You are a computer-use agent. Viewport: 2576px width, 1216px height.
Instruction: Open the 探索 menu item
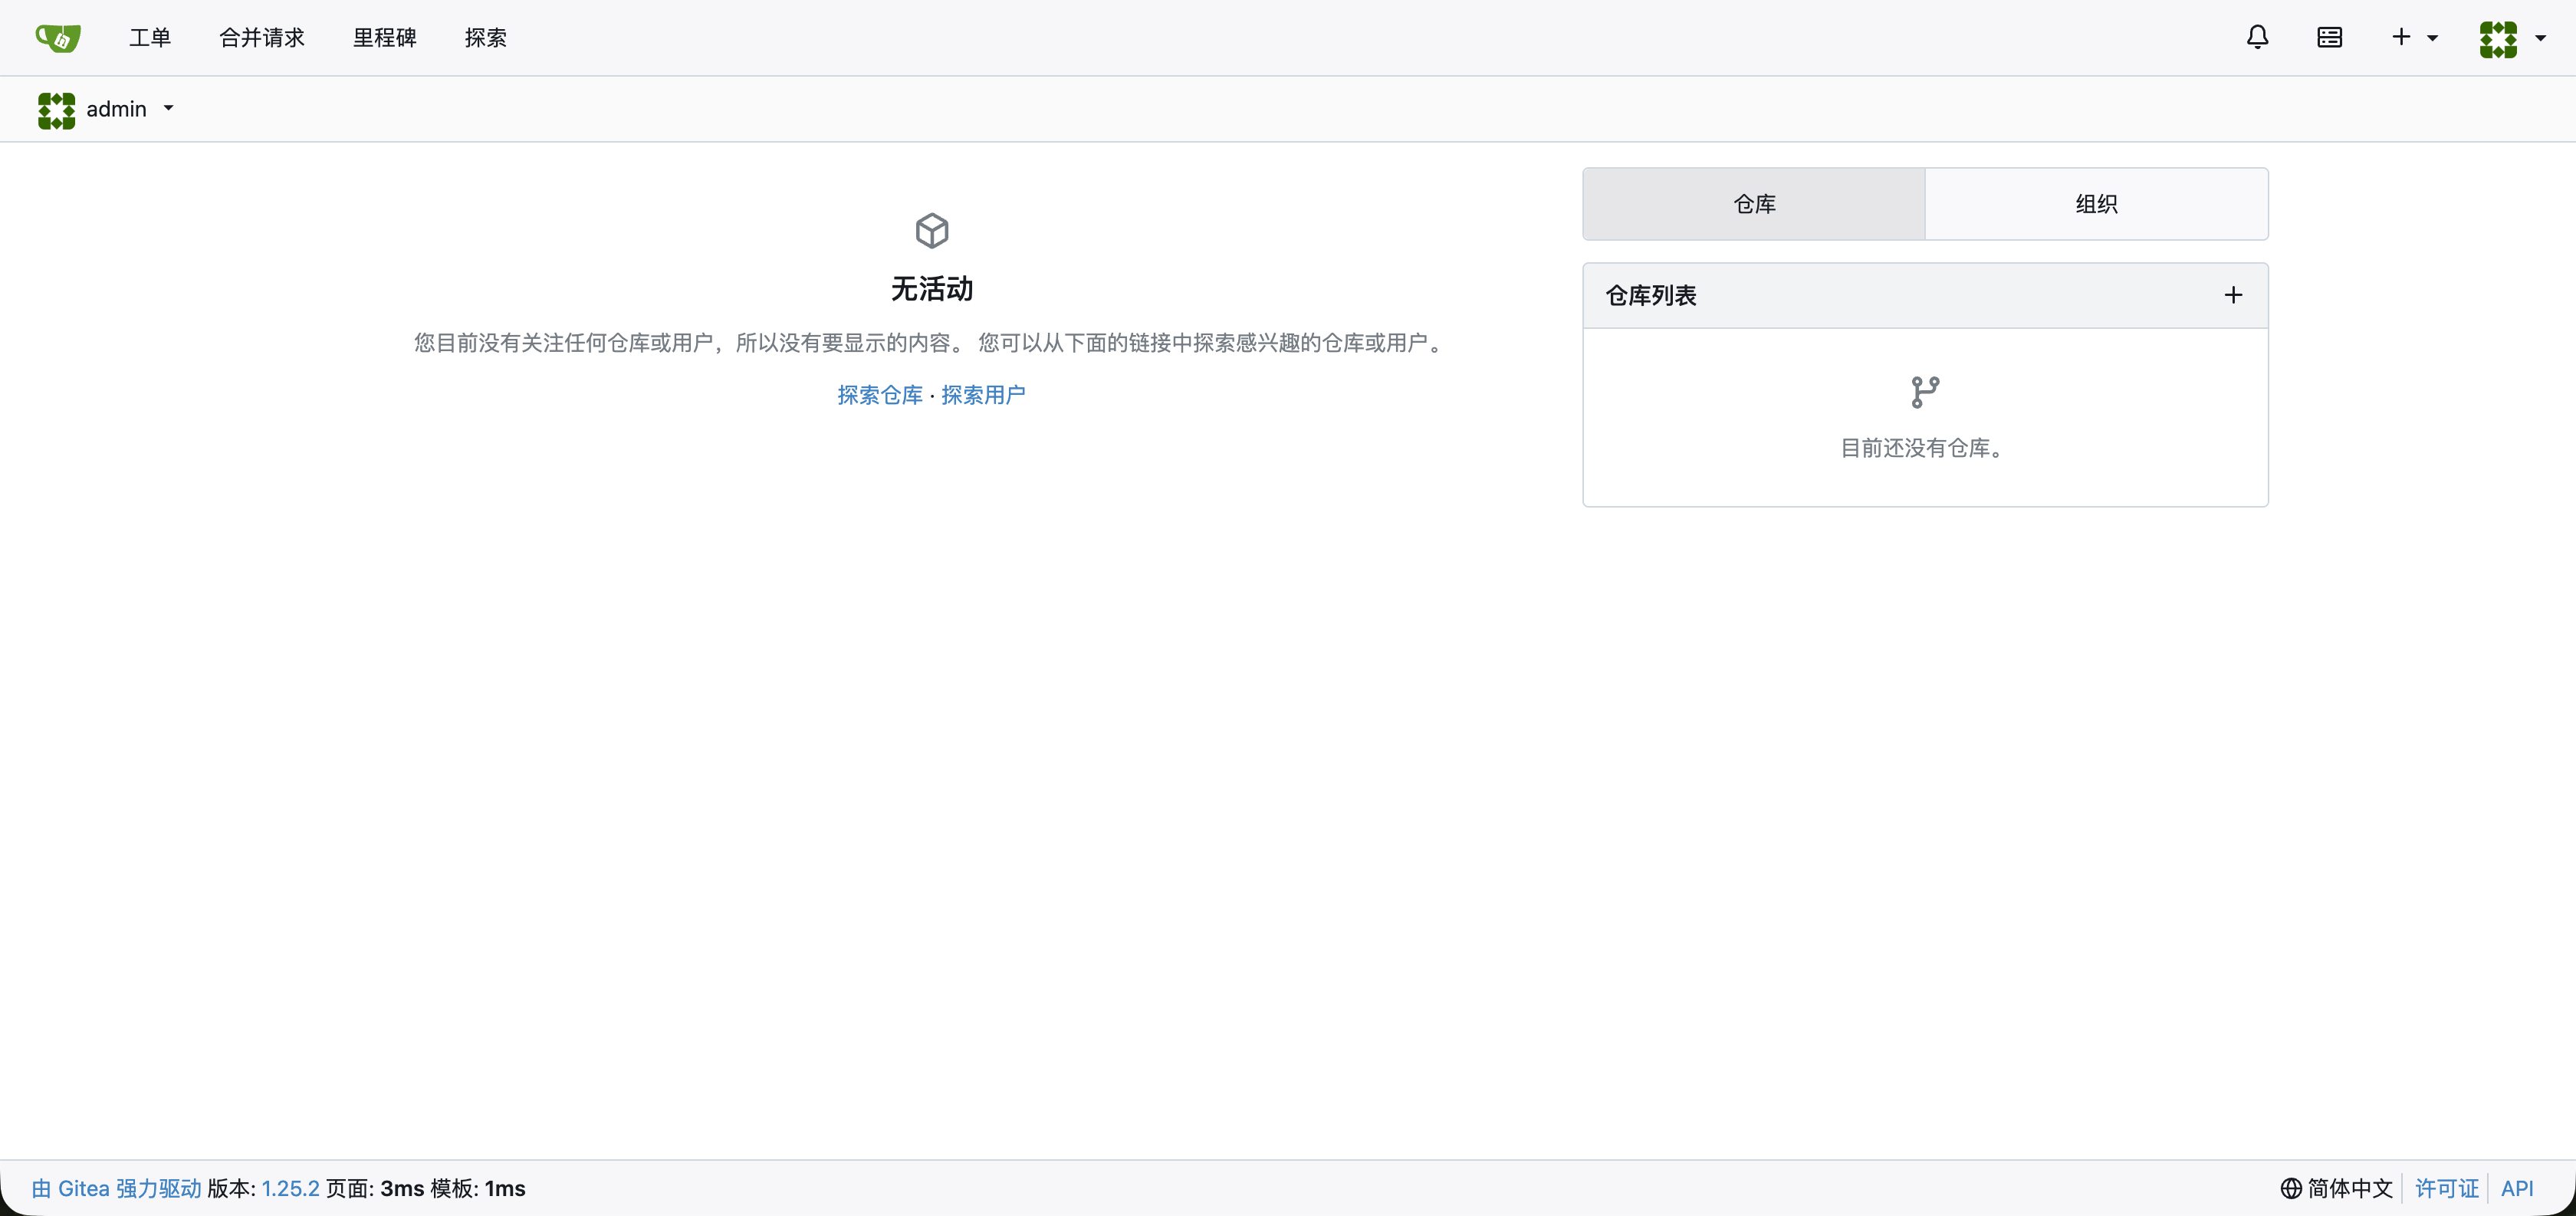(486, 37)
